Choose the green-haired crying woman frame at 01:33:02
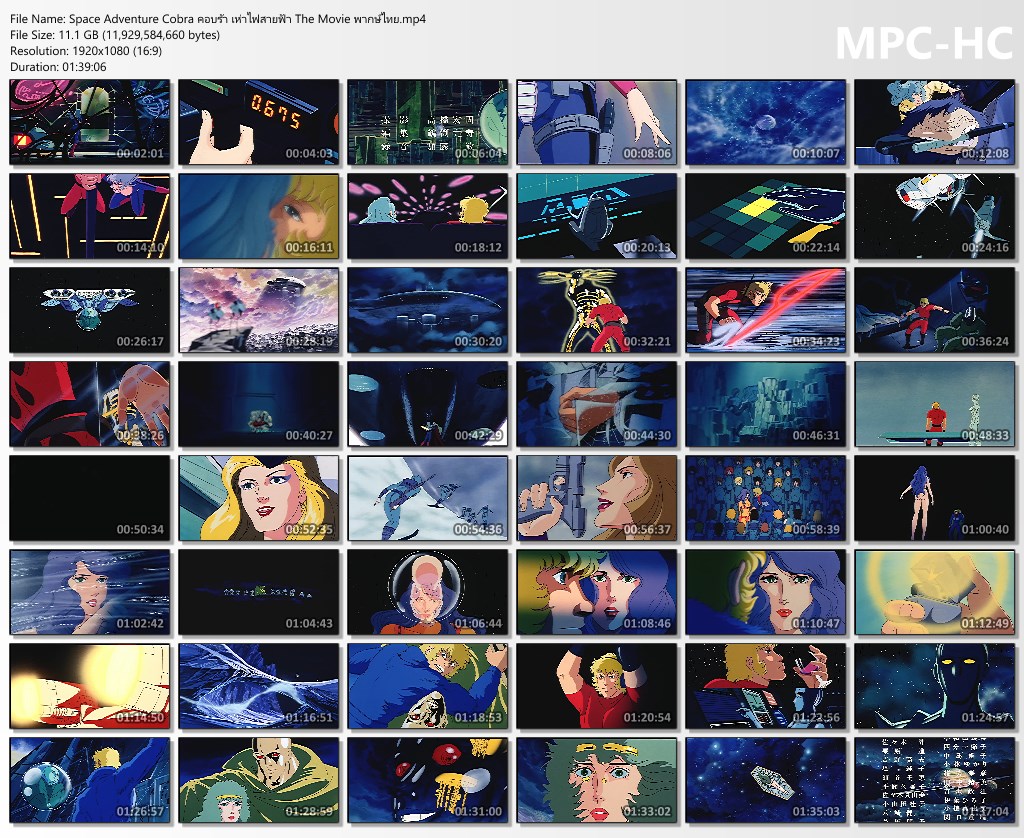Image resolution: width=1024 pixels, height=838 pixels. point(597,781)
